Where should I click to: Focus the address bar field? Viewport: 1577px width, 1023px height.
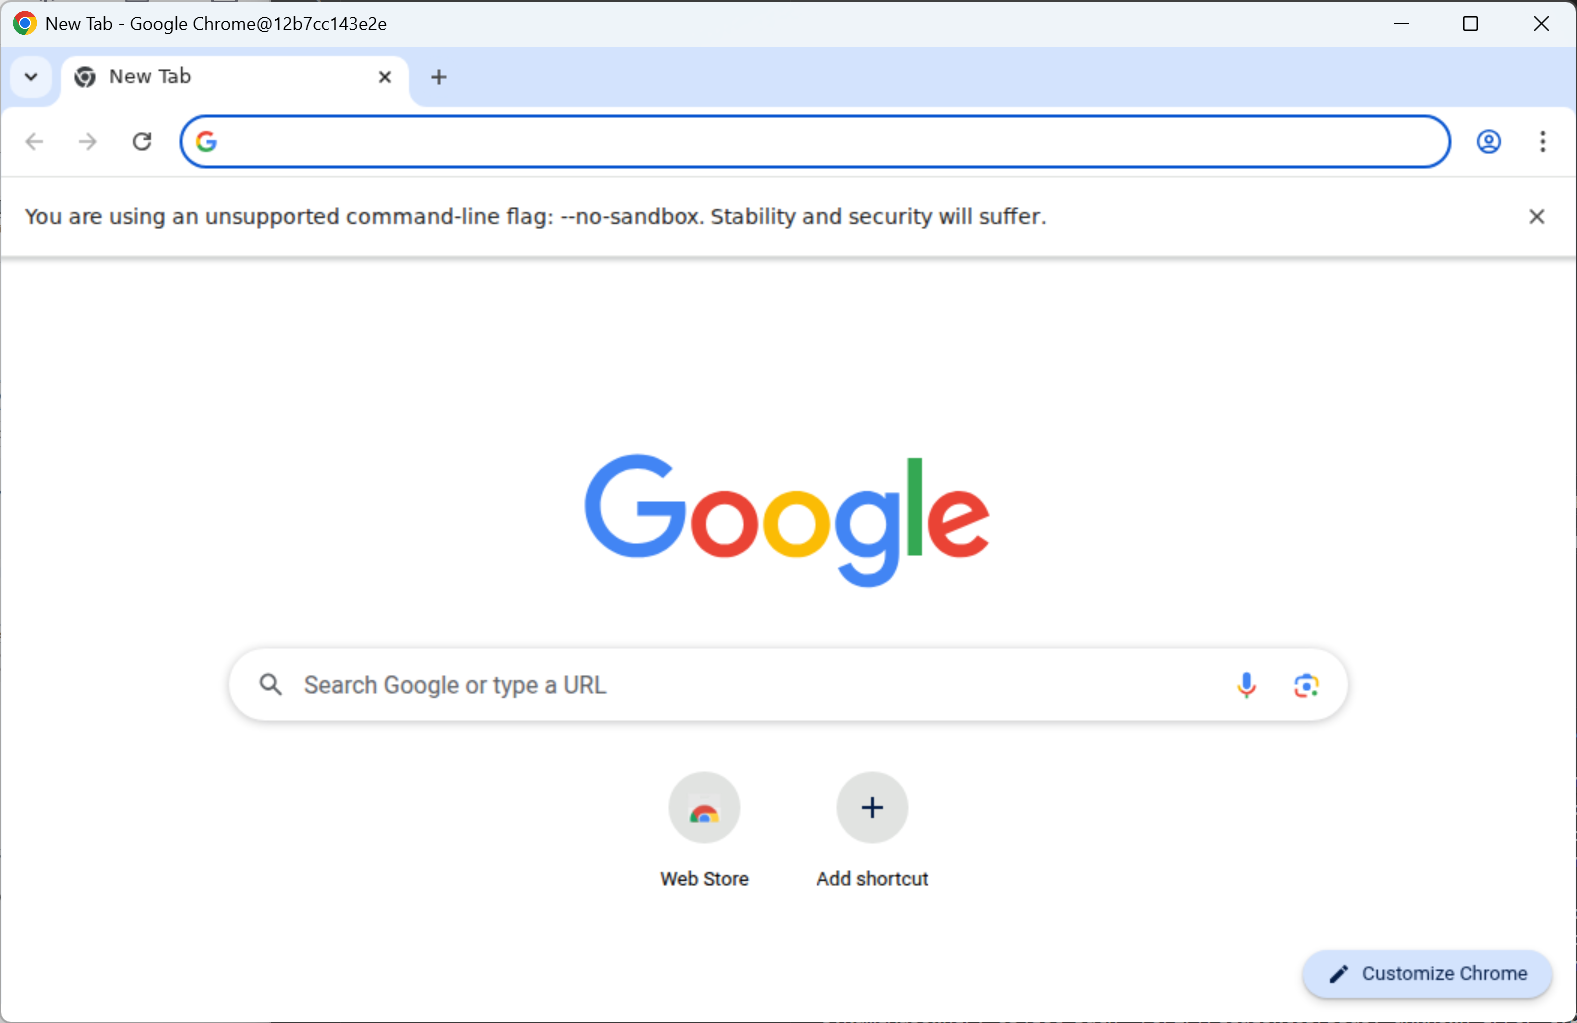click(815, 141)
